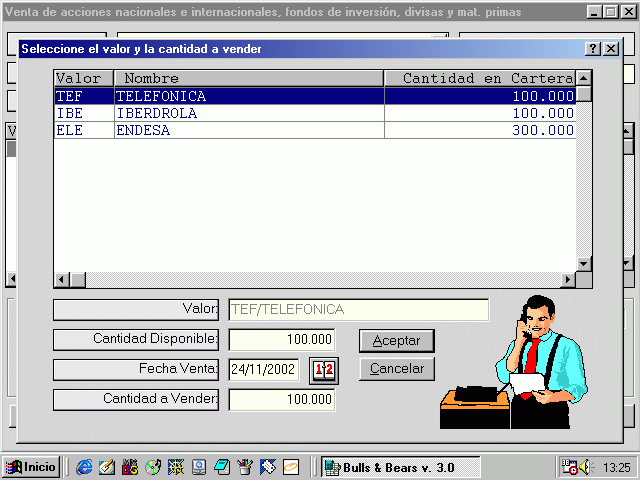The image size is (640, 480).
Task: Open the computer monitor quick launch icon
Action: tap(199, 467)
